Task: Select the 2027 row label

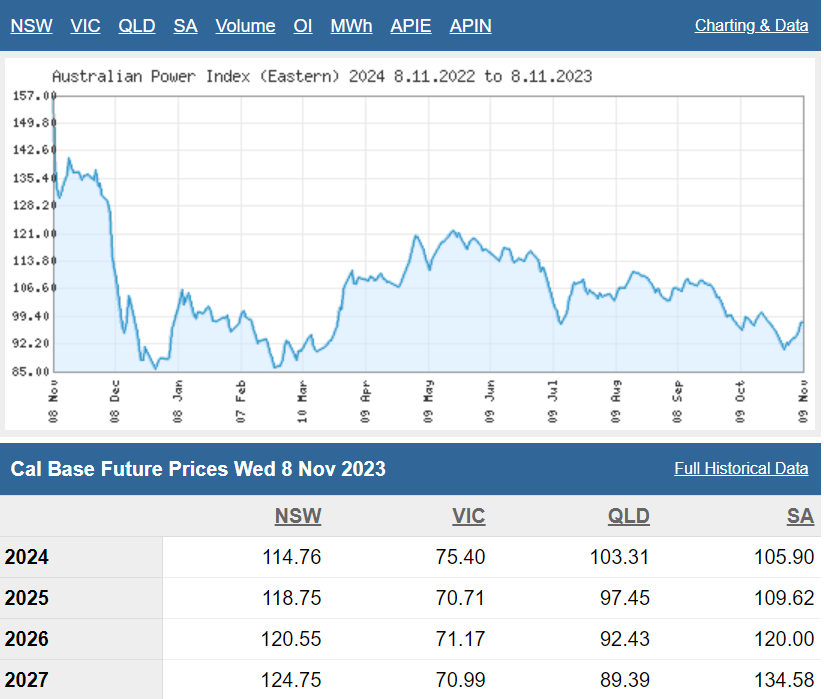Action: 27,681
